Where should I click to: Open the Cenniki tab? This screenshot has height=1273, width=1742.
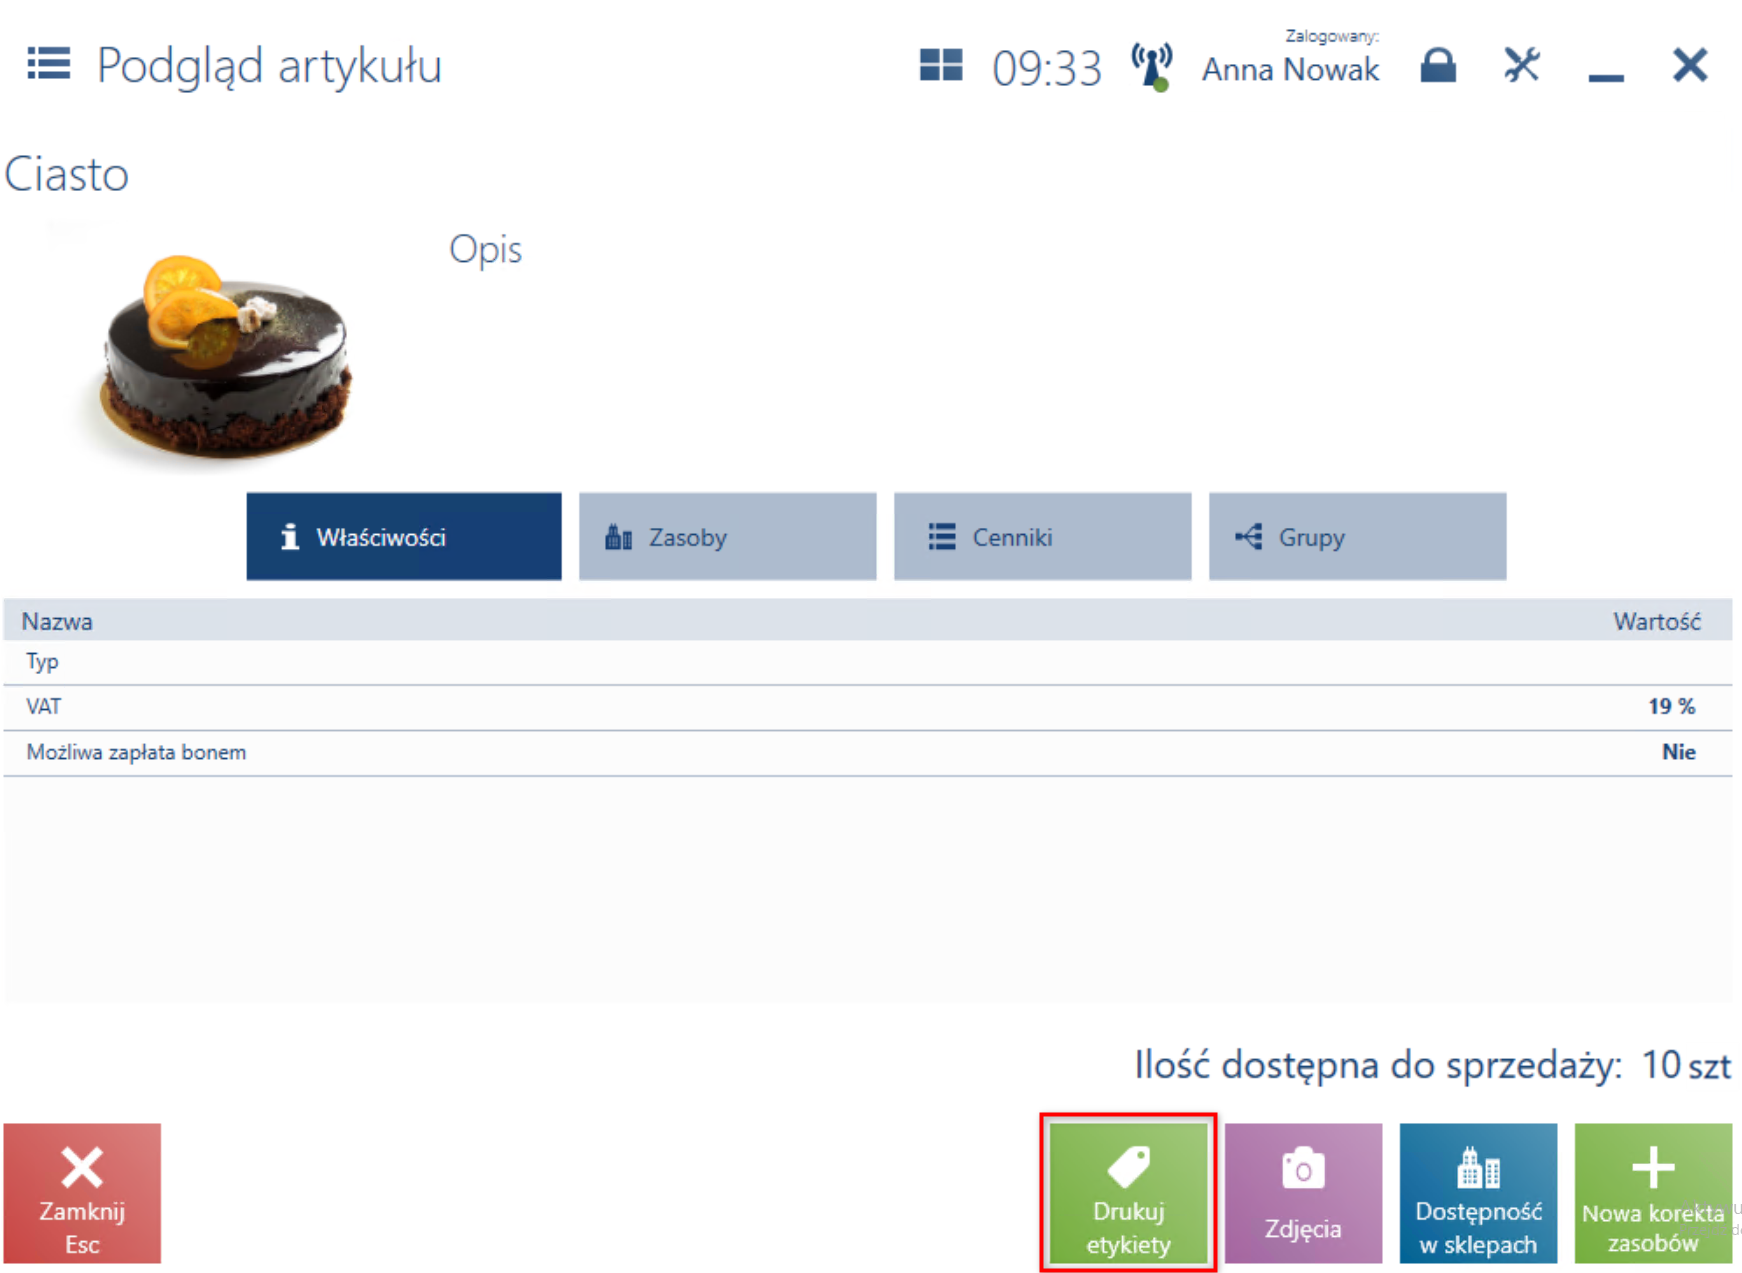(x=1042, y=537)
